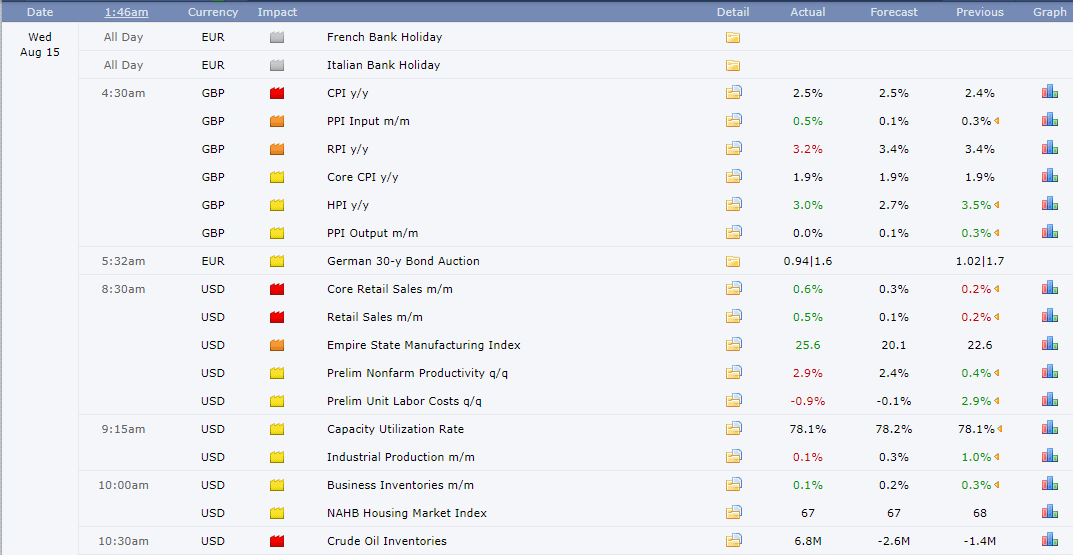Viewport: 1073px width, 555px height.
Task: Open detail folder for CPI y/y
Action: [734, 93]
